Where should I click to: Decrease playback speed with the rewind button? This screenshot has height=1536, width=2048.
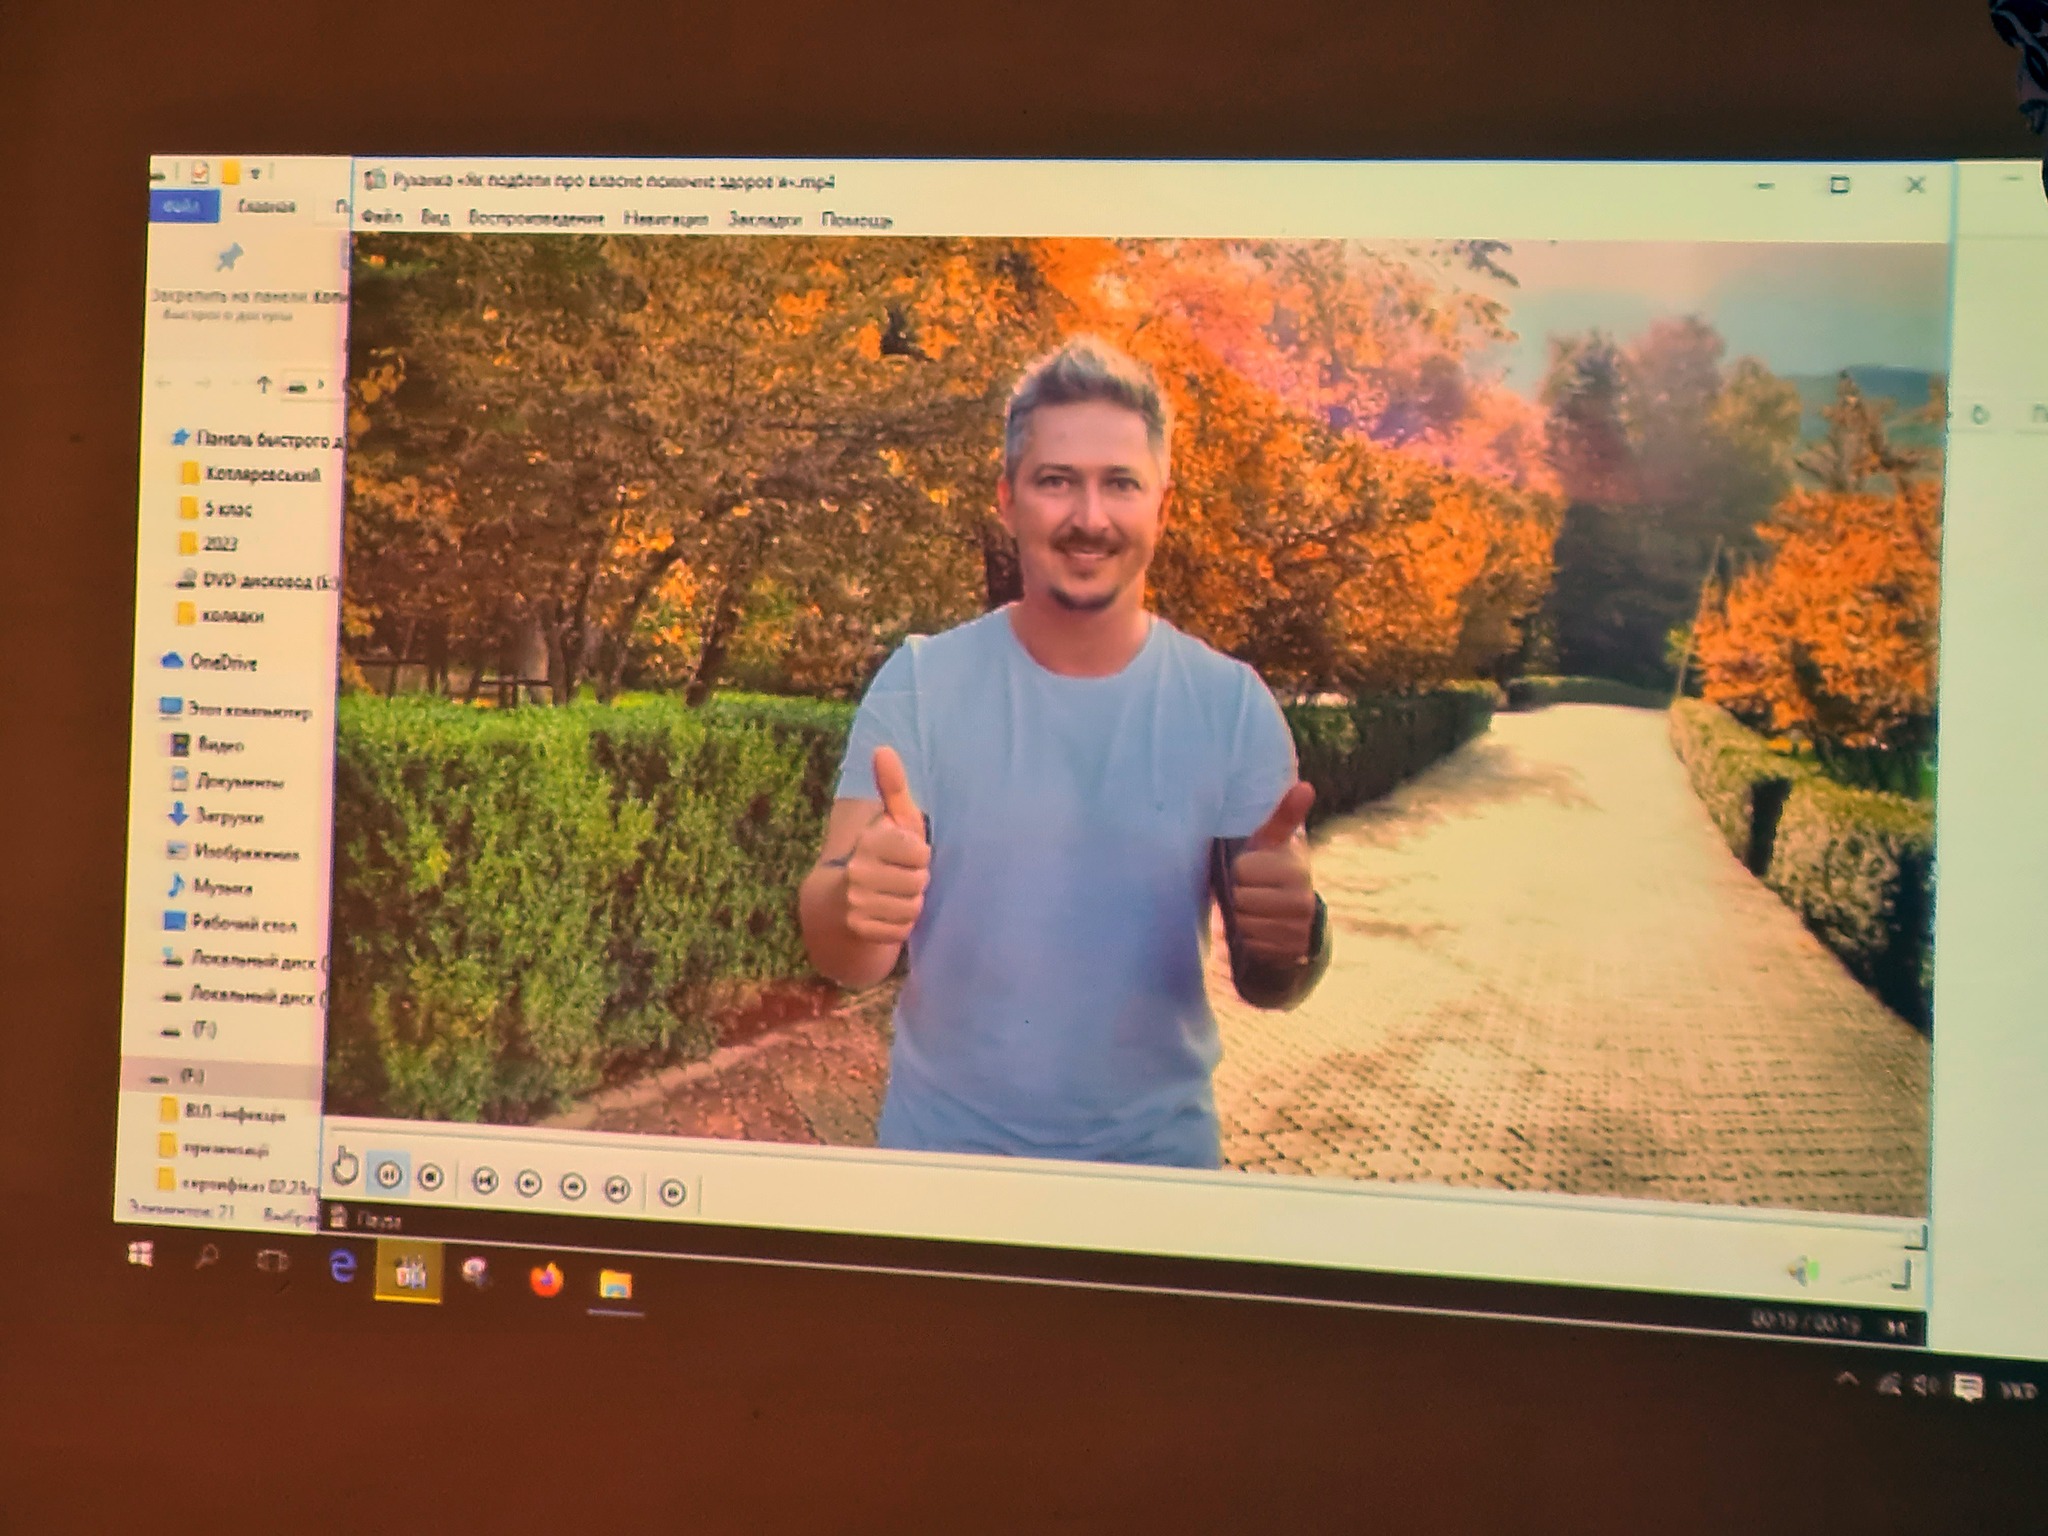pos(529,1184)
